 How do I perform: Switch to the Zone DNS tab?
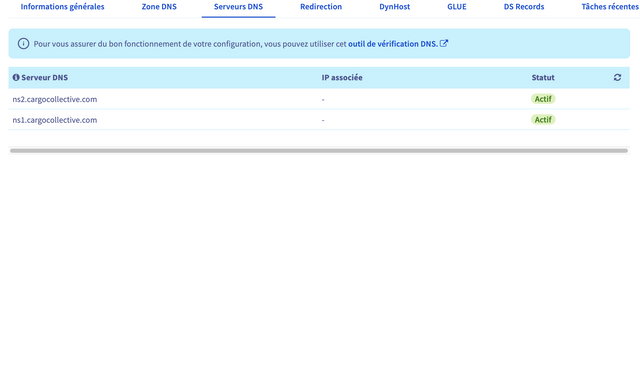point(159,7)
